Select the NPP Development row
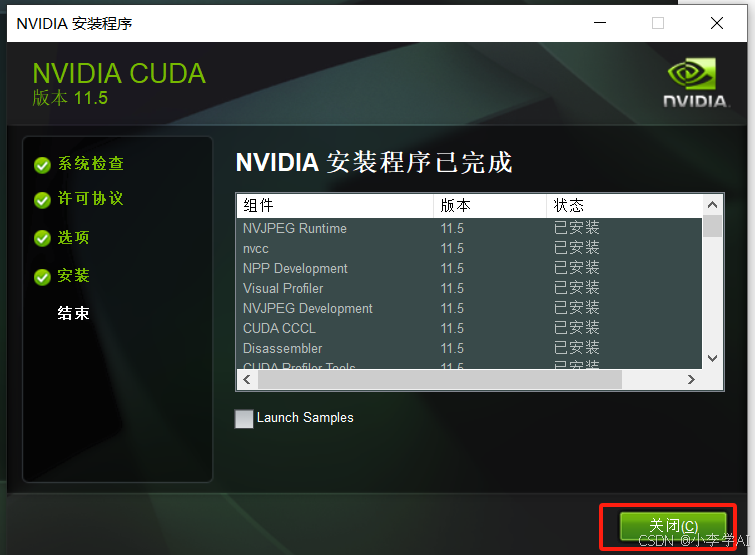 click(469, 269)
